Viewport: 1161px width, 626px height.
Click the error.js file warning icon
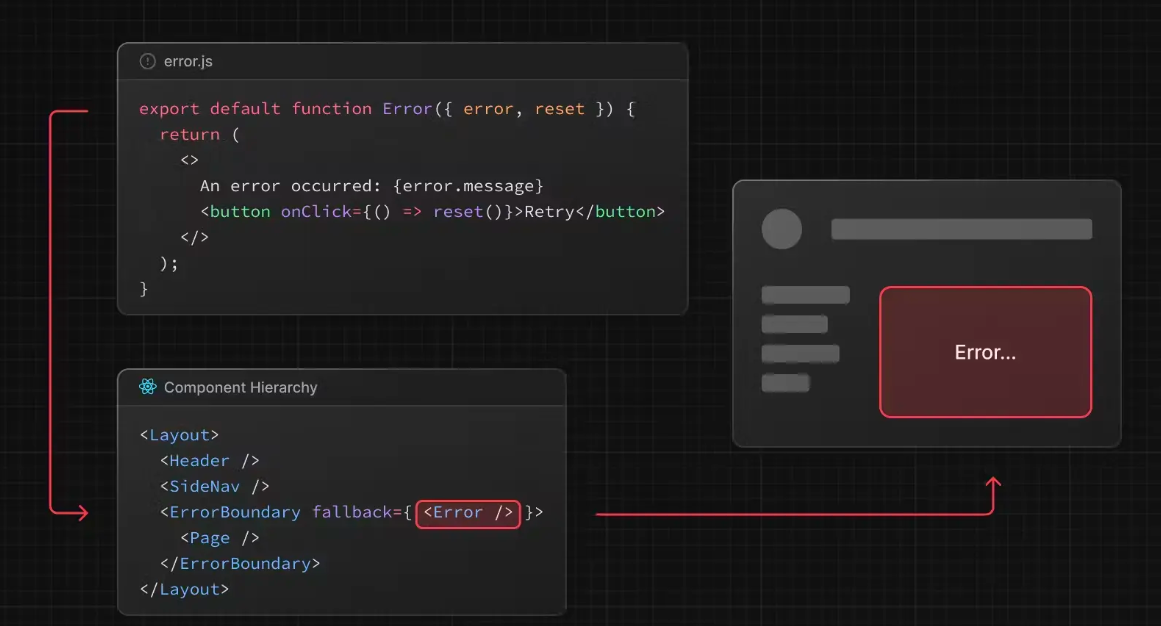pyautogui.click(x=147, y=61)
